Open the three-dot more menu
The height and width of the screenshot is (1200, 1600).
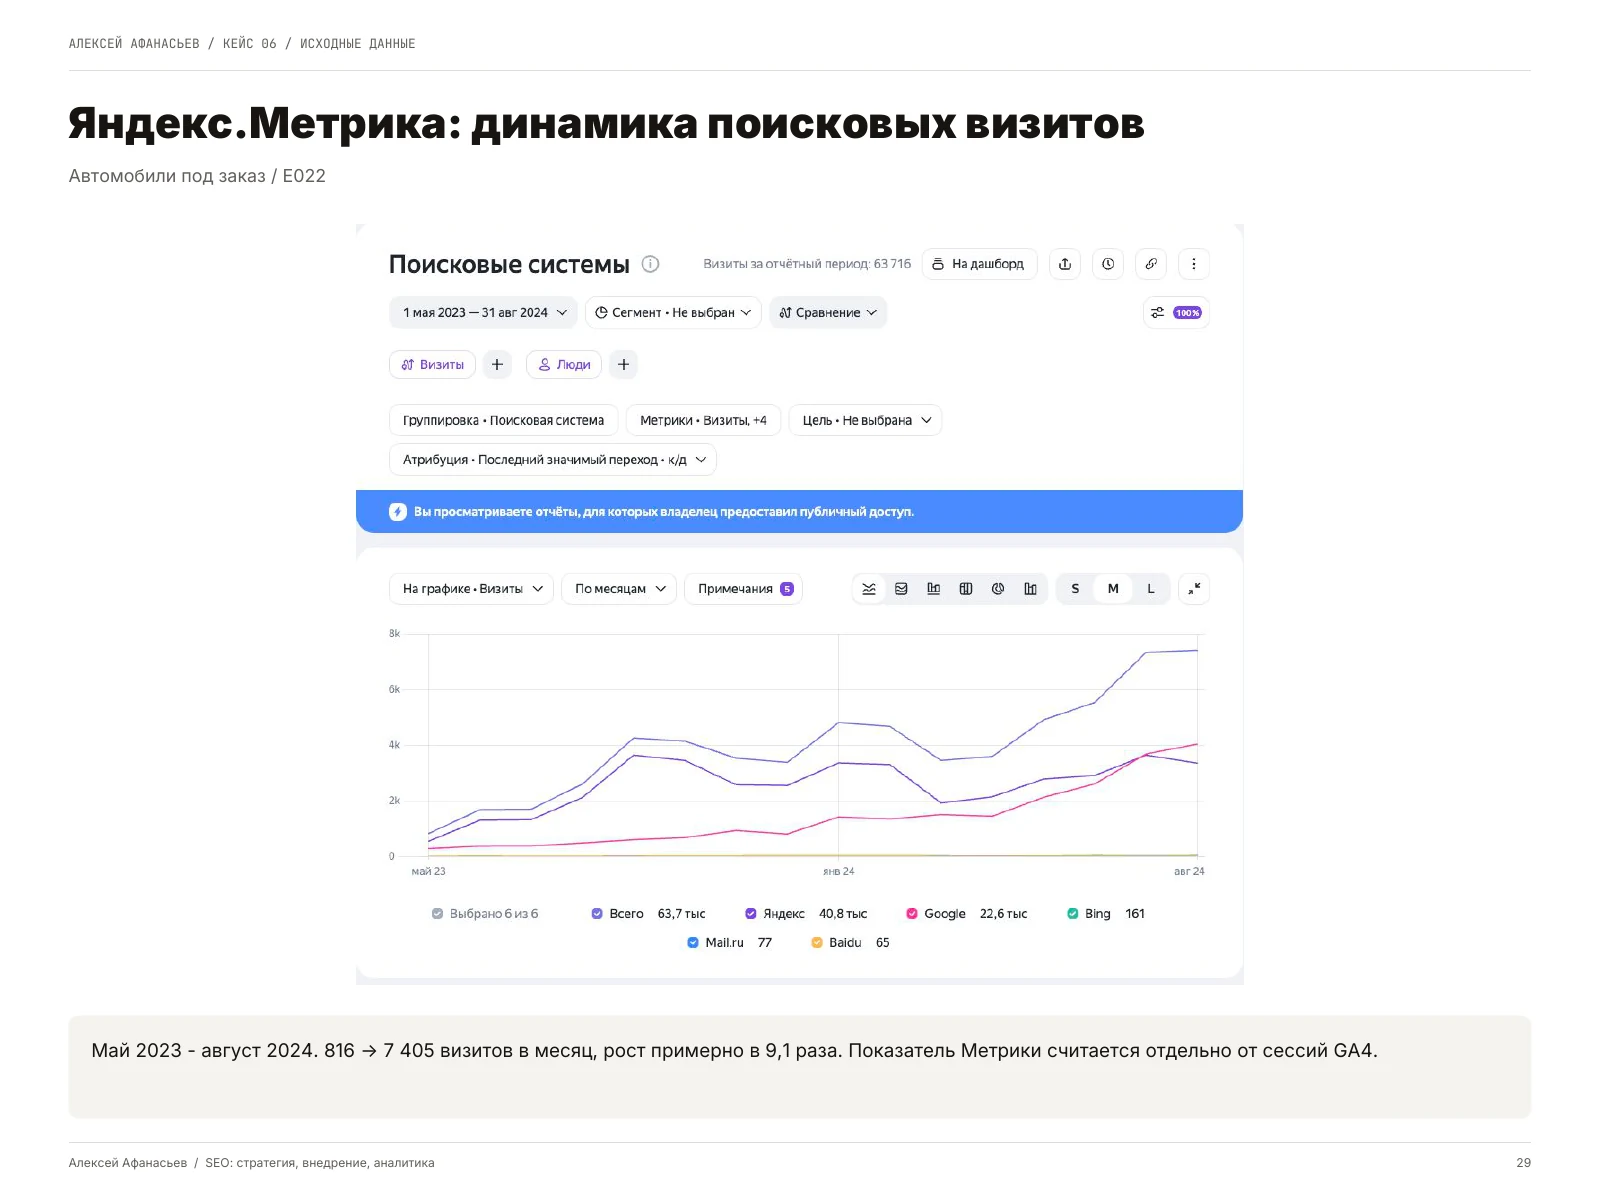click(x=1194, y=264)
